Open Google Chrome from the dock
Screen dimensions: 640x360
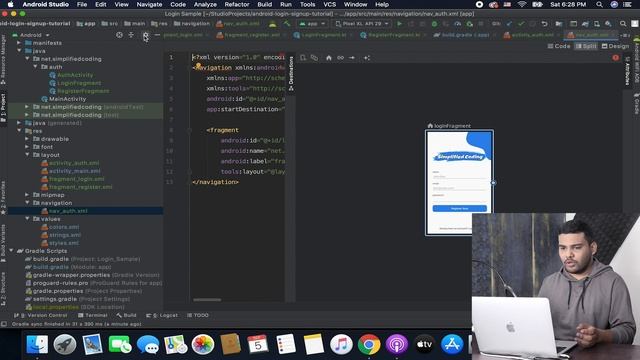[x=369, y=344]
